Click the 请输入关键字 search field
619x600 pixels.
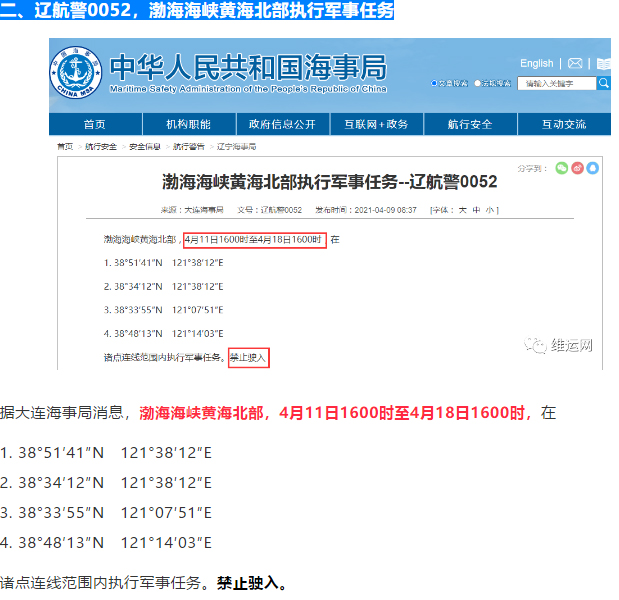(557, 83)
